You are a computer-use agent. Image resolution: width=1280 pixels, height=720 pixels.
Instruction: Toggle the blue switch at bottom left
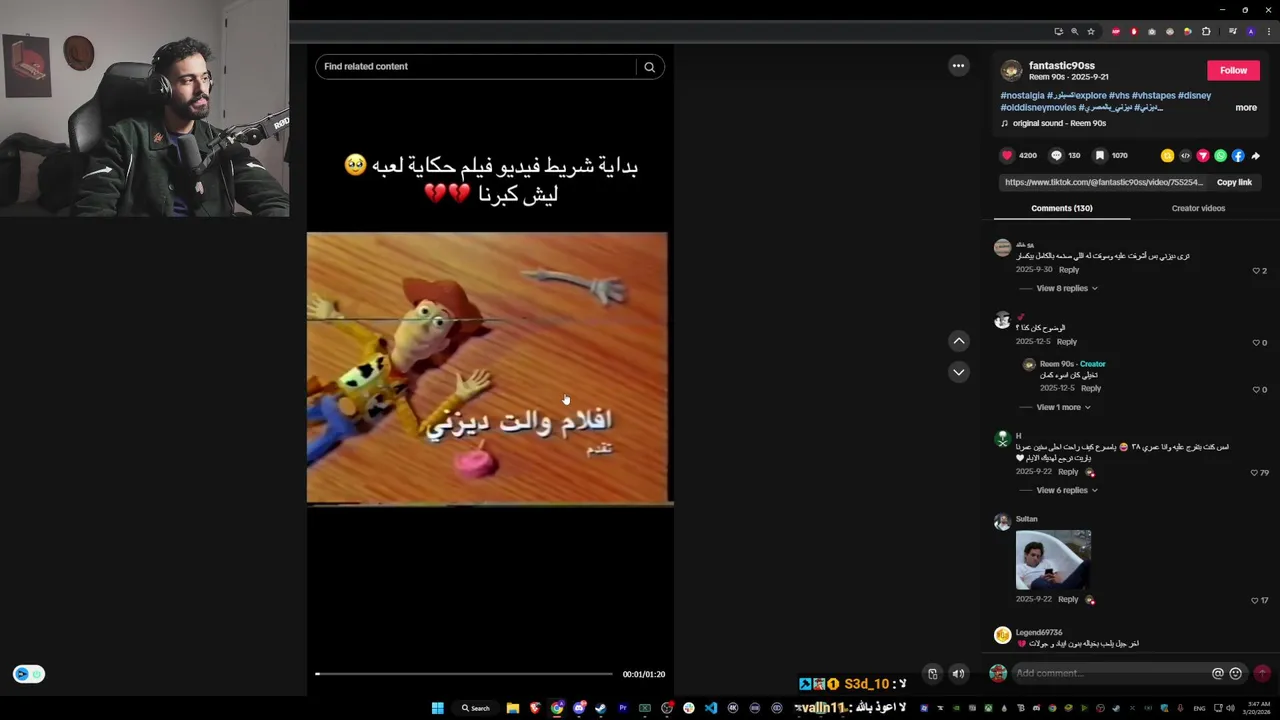pos(29,674)
